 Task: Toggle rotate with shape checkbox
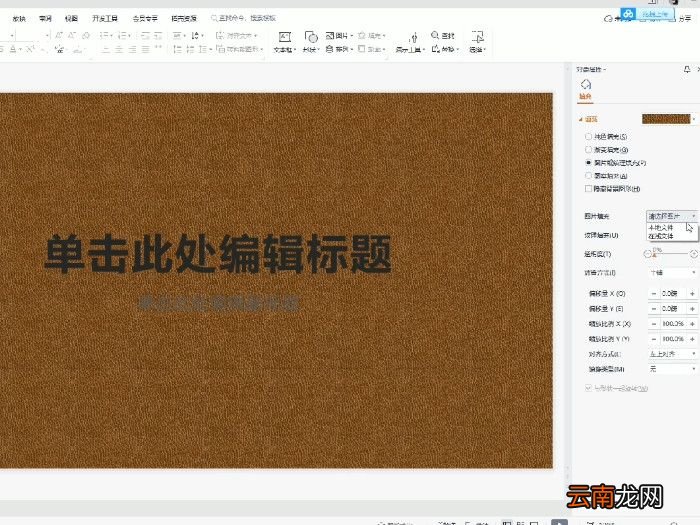point(588,388)
